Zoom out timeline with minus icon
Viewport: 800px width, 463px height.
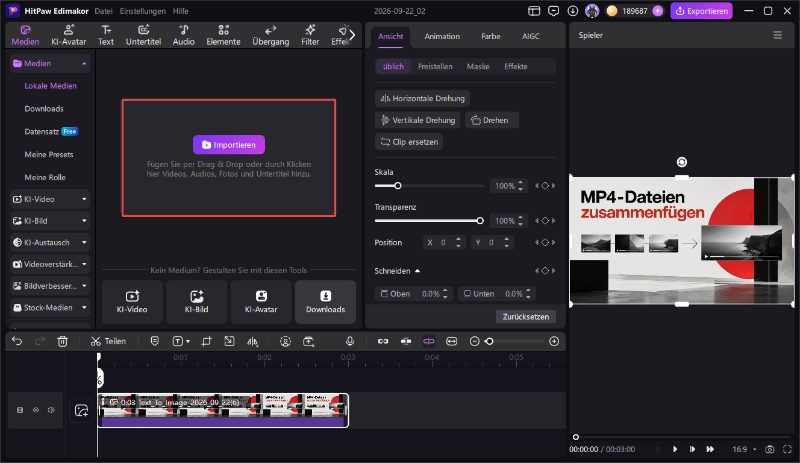point(474,341)
